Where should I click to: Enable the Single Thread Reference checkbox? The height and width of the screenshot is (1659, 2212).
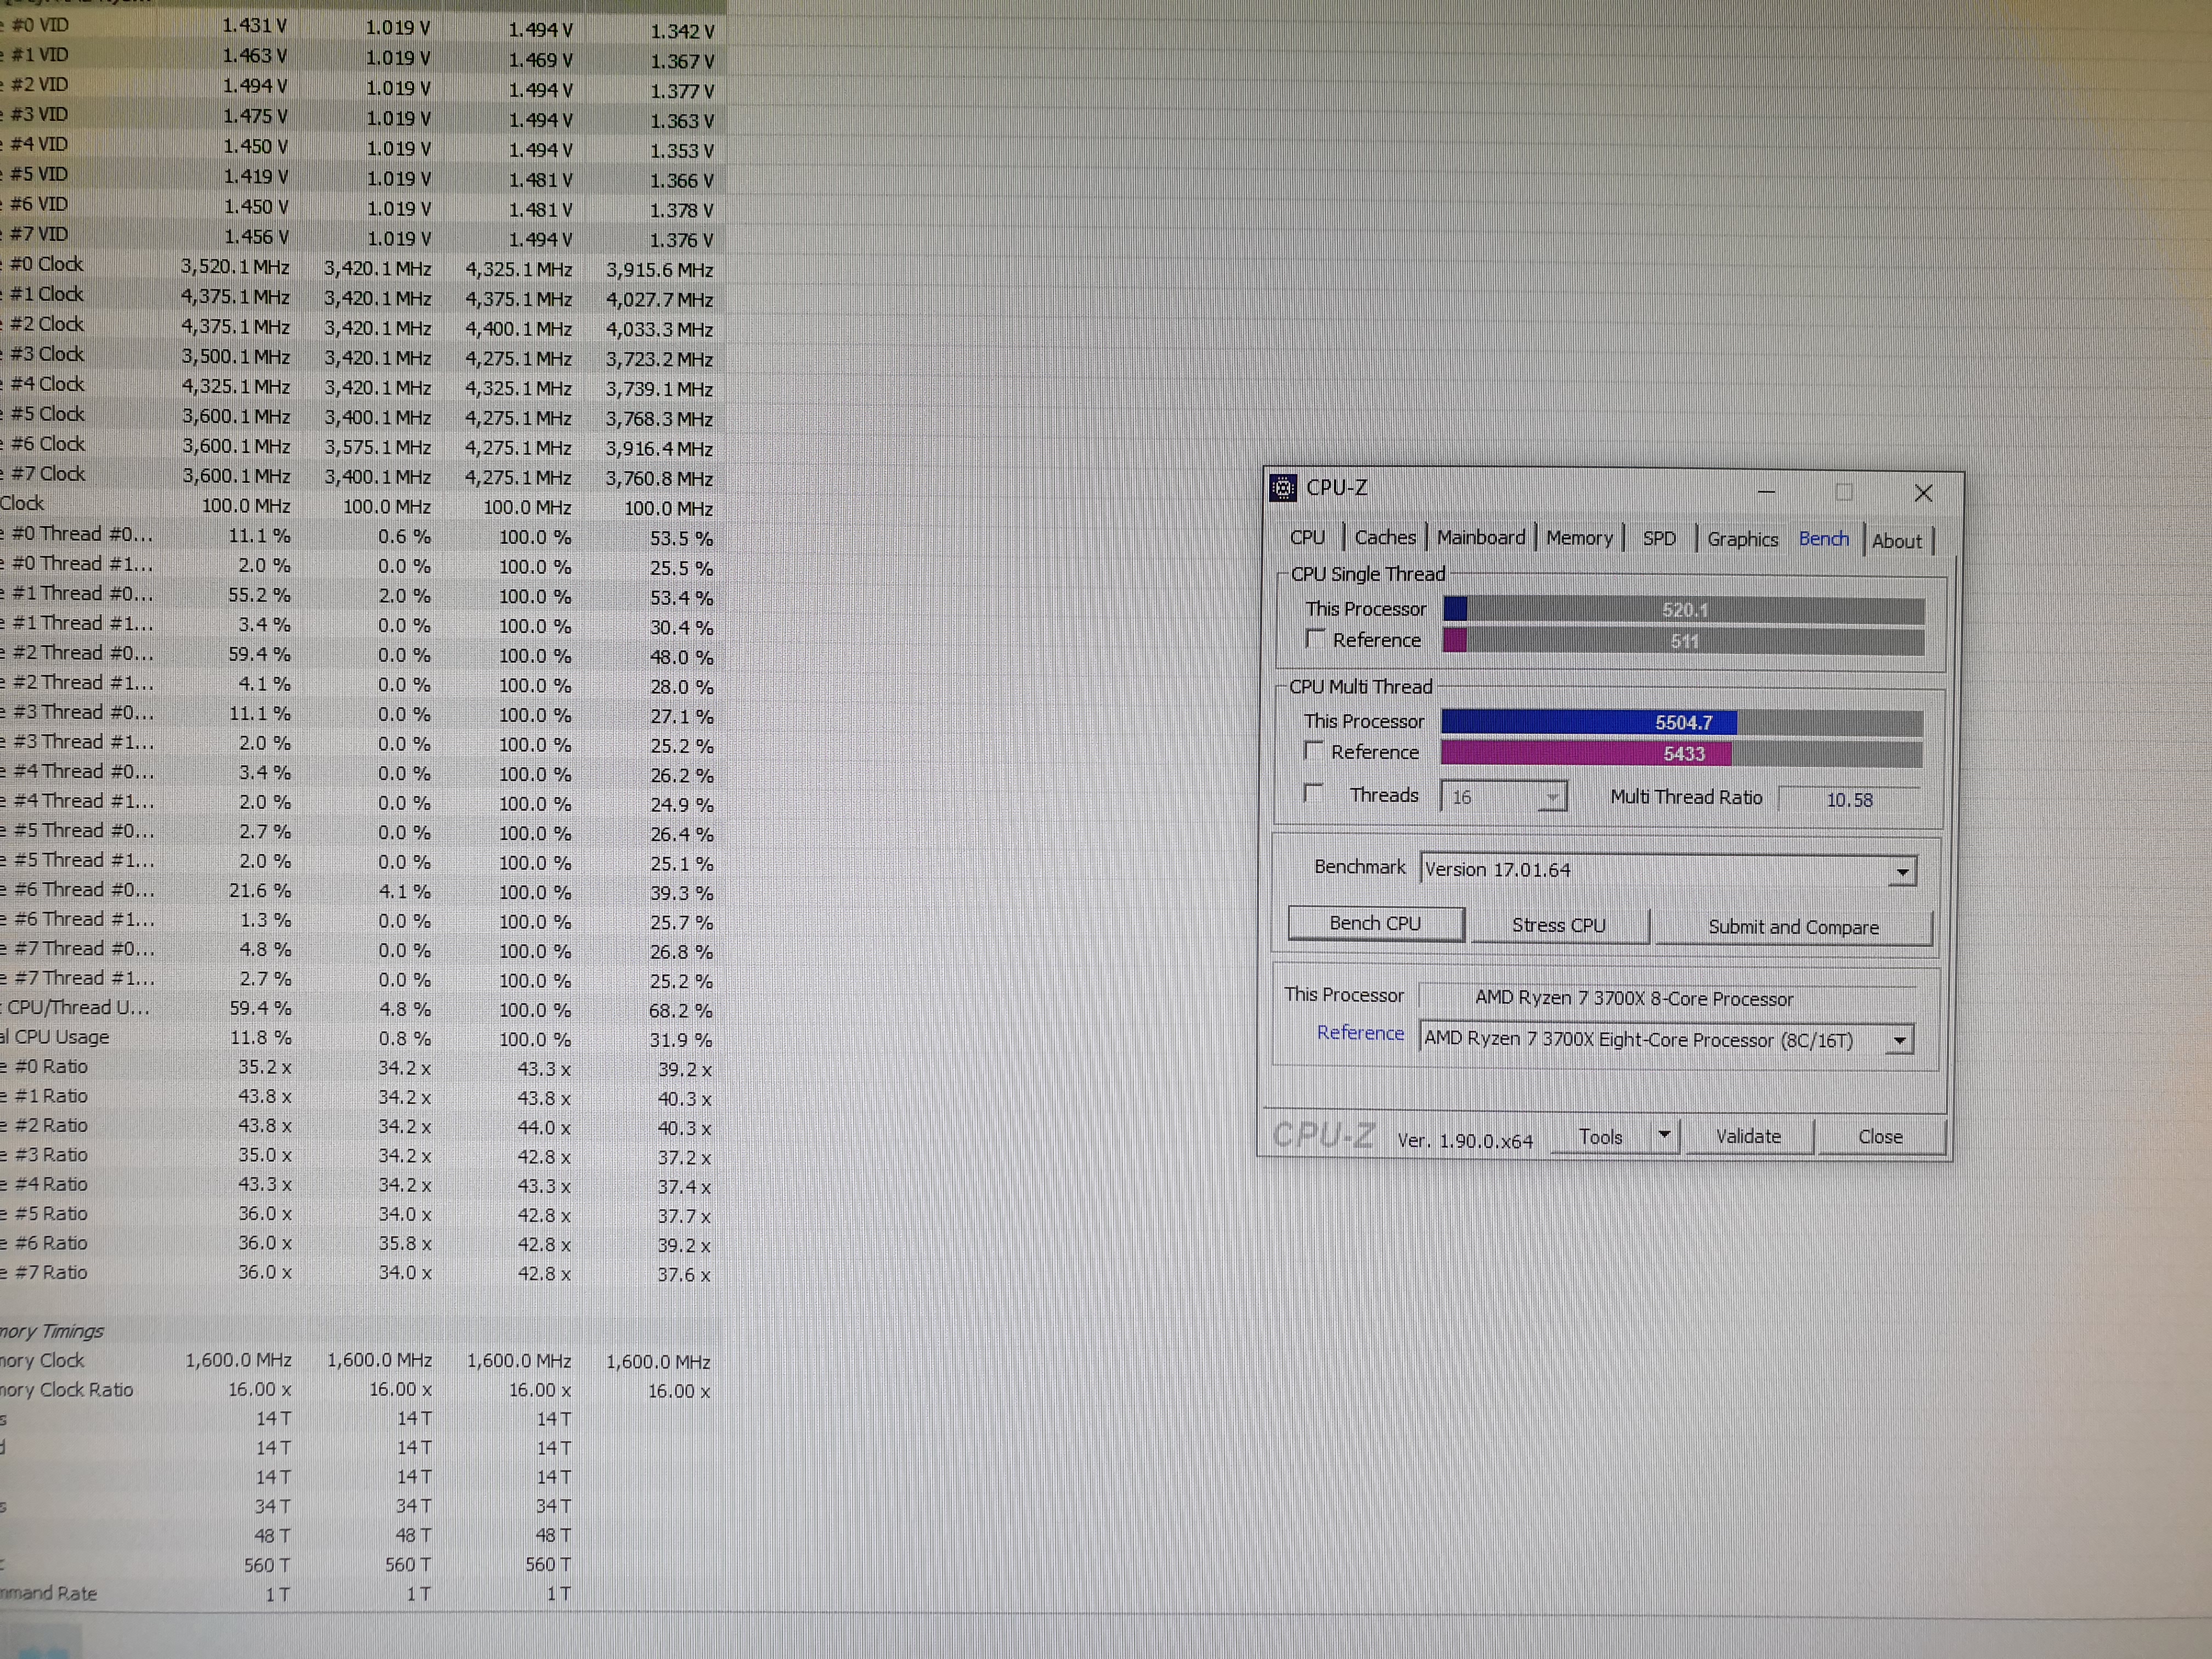click(x=1316, y=638)
